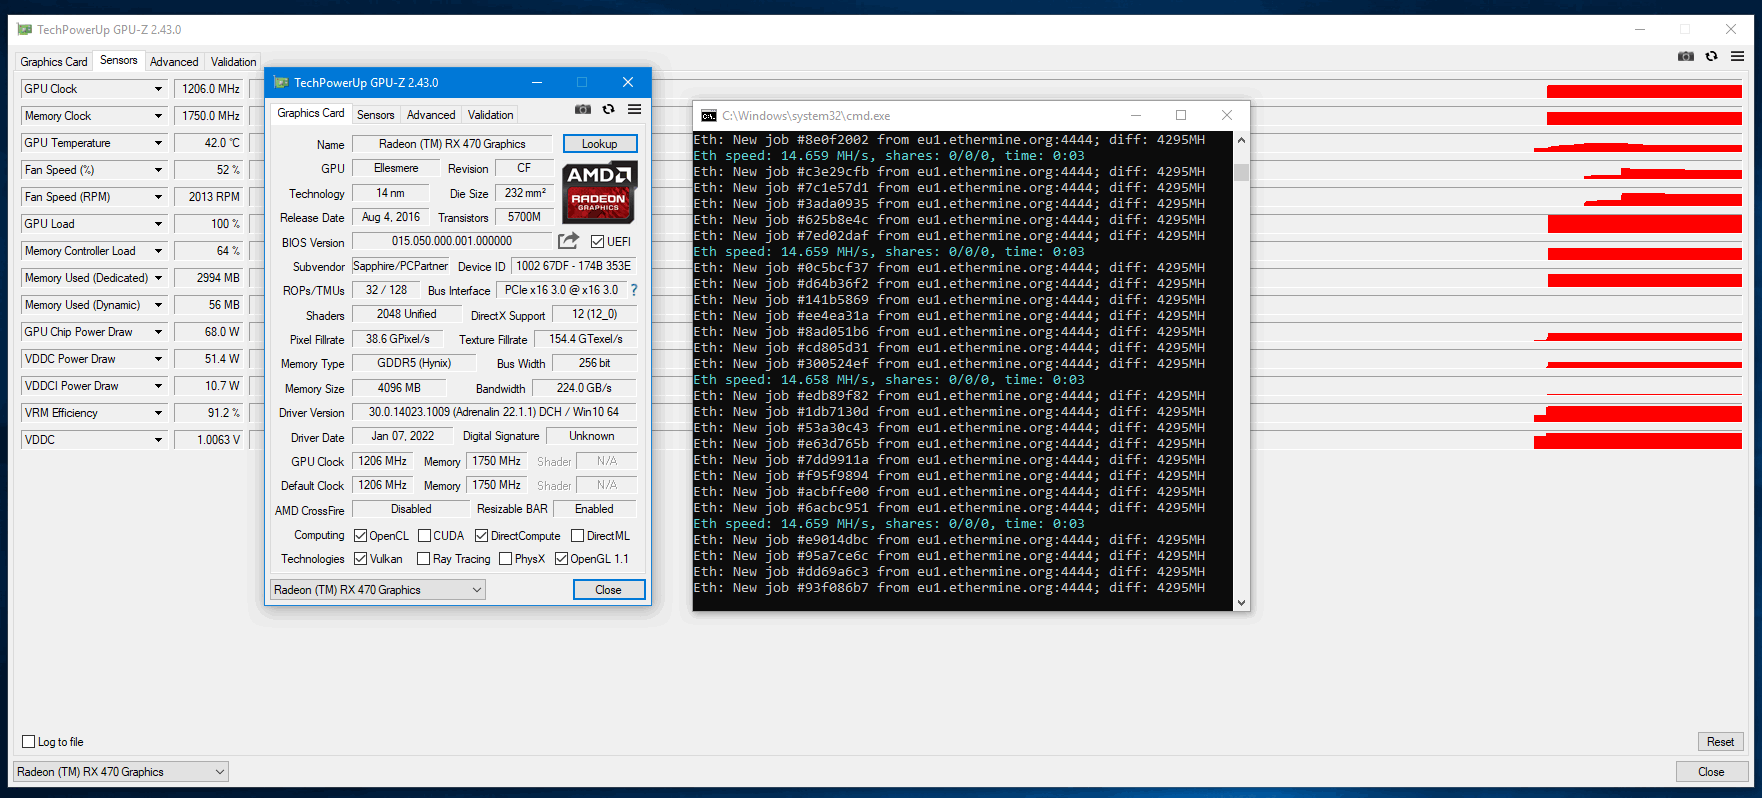Screen dimensions: 1762x798
Task: Open the VRM Efficiency sensor dropdown
Action: tap(158, 413)
